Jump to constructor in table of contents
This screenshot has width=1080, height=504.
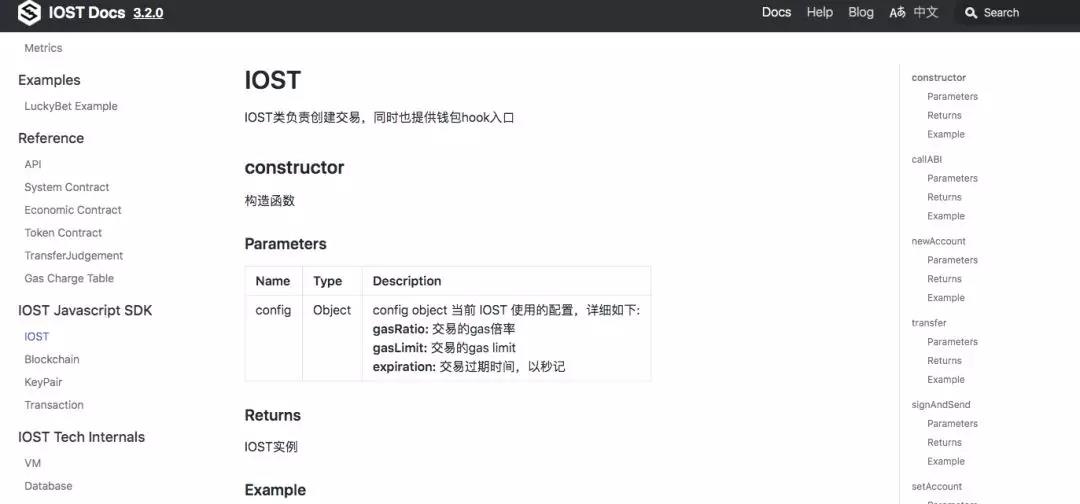pos(939,78)
